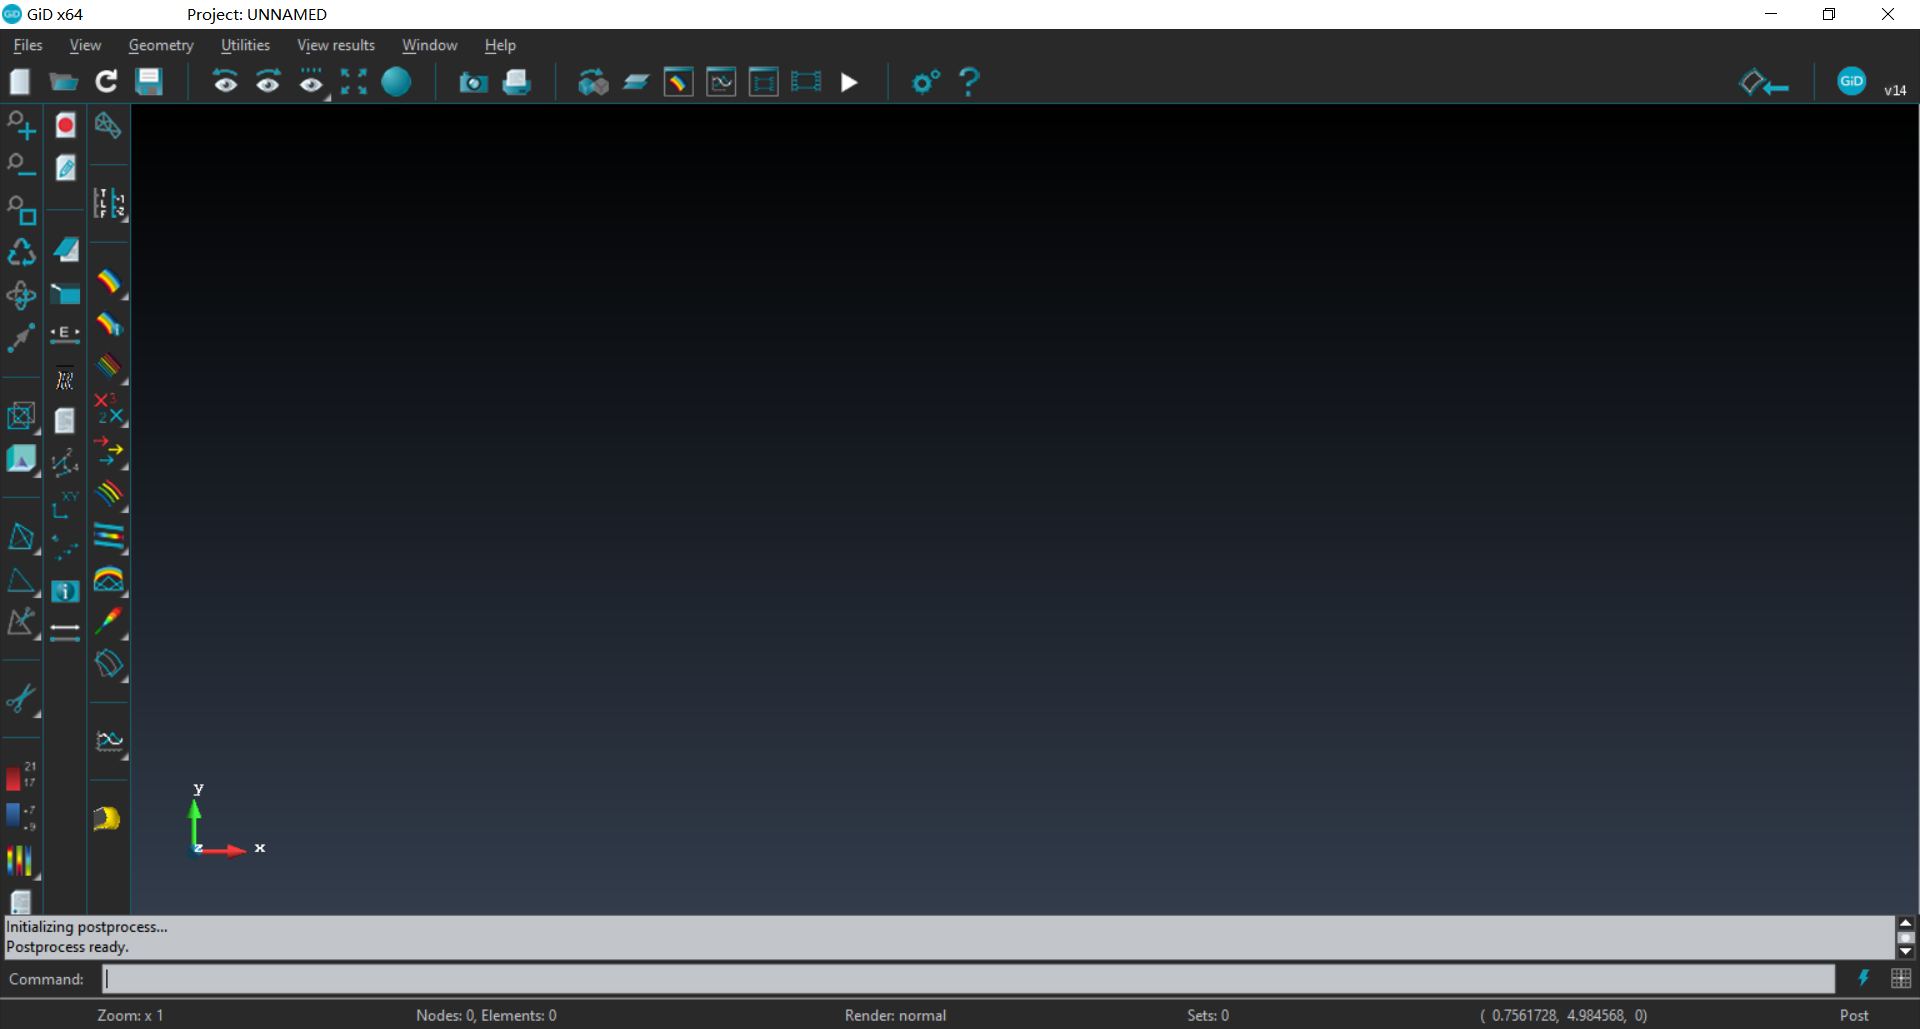Expand the min/max X markers icon
This screenshot has width=1920, height=1029.
click(110, 410)
